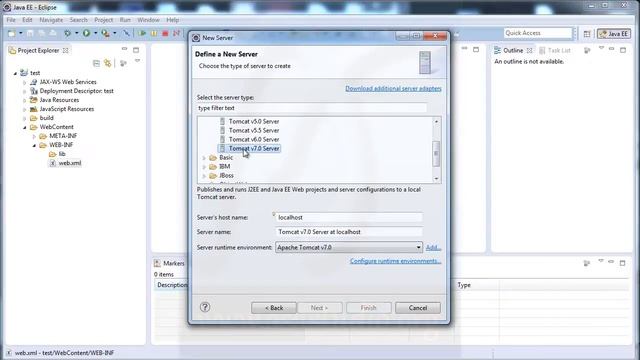Image resolution: width=640 pixels, height=360 pixels.
Task: Click Download additional server adapters link
Action: coord(393,88)
